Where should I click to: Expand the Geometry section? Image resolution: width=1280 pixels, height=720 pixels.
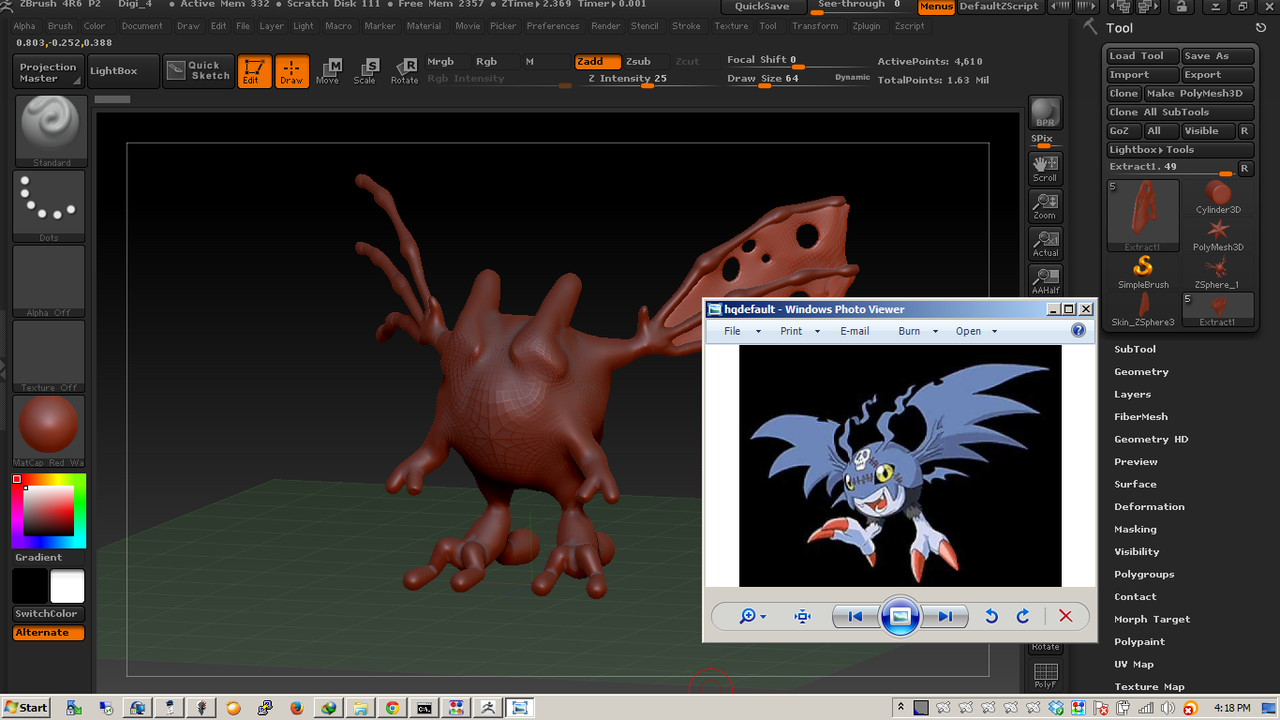coord(1141,372)
